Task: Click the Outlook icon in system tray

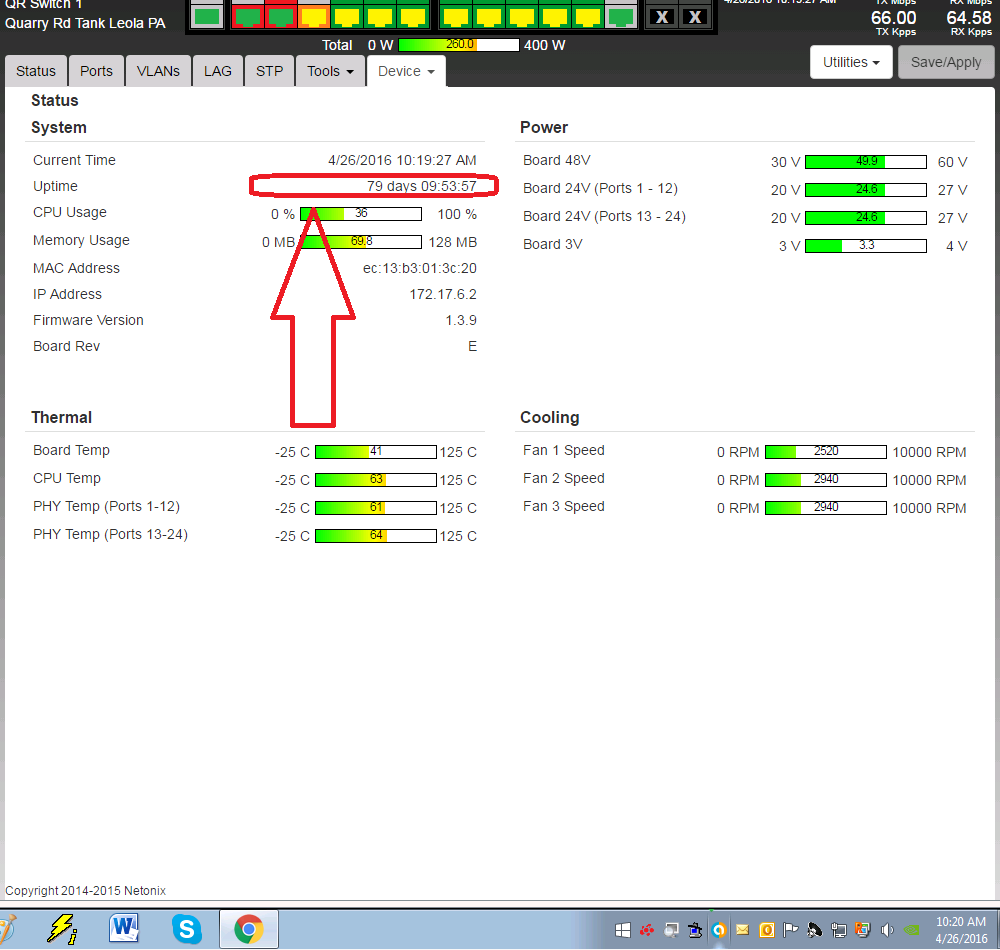Action: click(767, 930)
